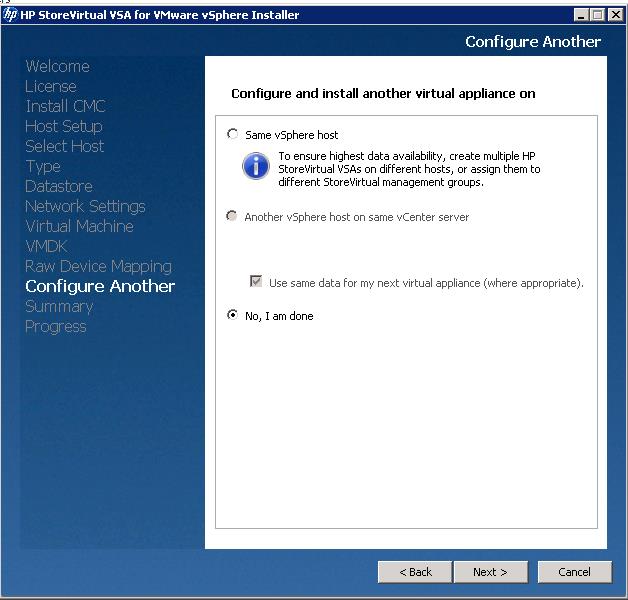Close the installer window
The height and width of the screenshot is (600, 628).
[615, 15]
